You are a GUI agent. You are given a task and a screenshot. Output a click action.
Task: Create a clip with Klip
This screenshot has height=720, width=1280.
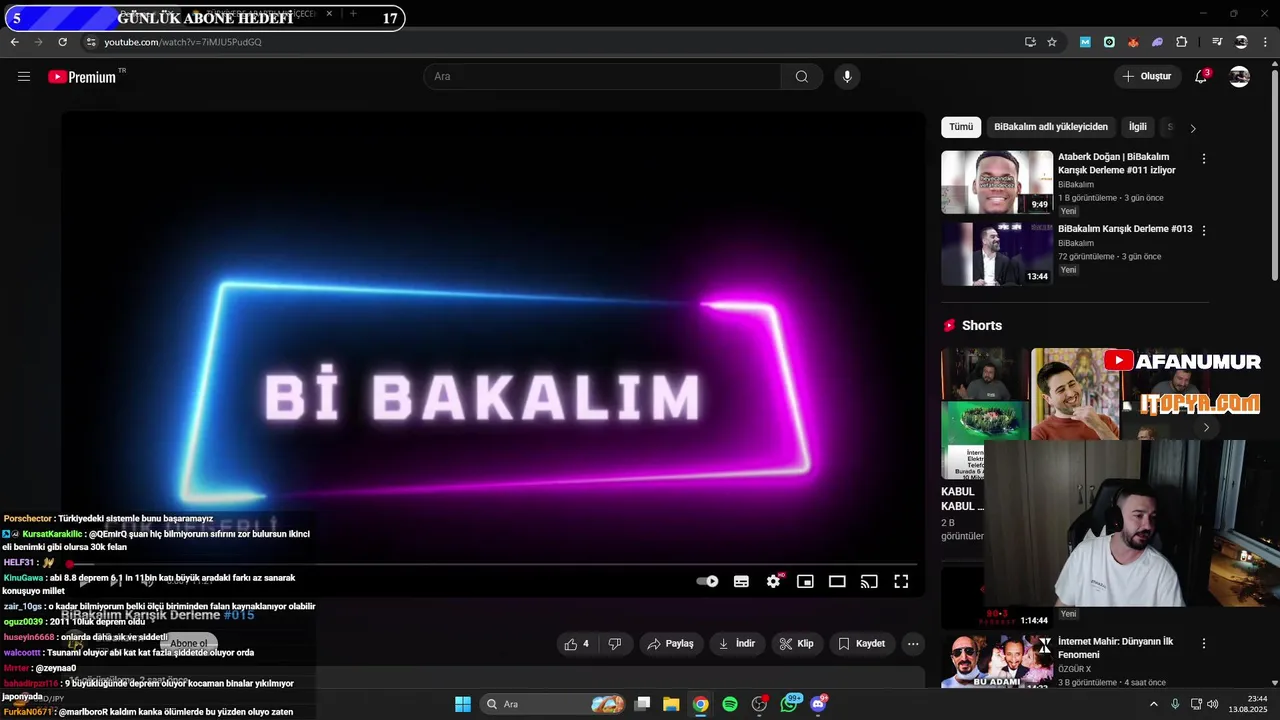[797, 644]
